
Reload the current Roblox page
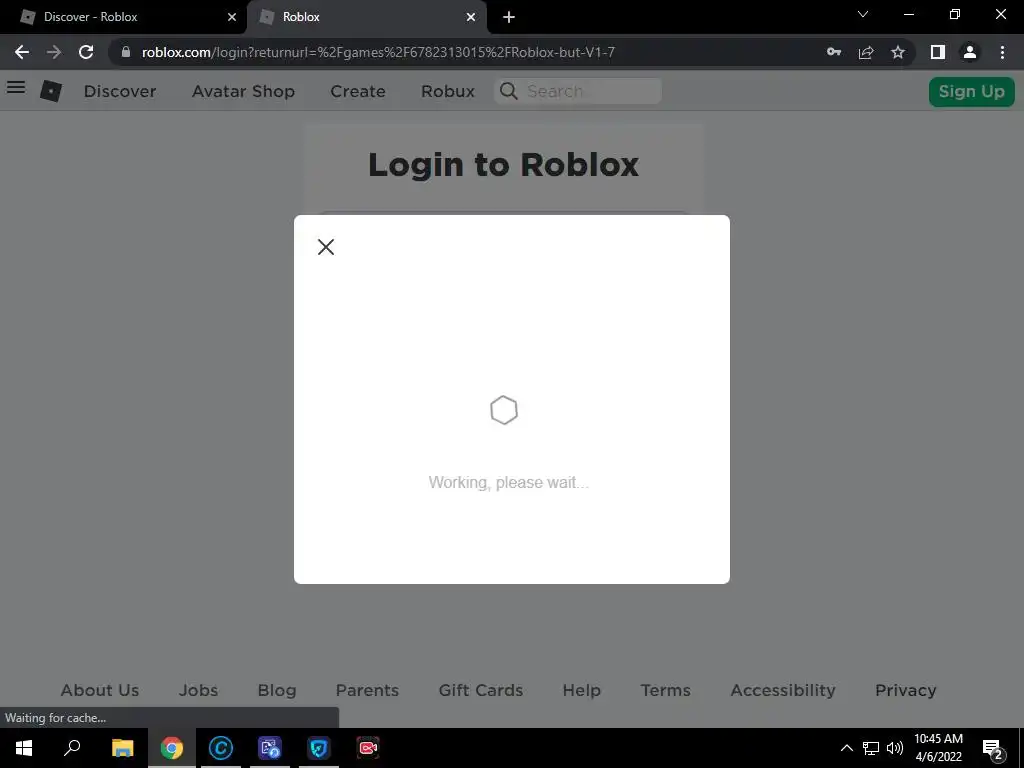coord(86,52)
